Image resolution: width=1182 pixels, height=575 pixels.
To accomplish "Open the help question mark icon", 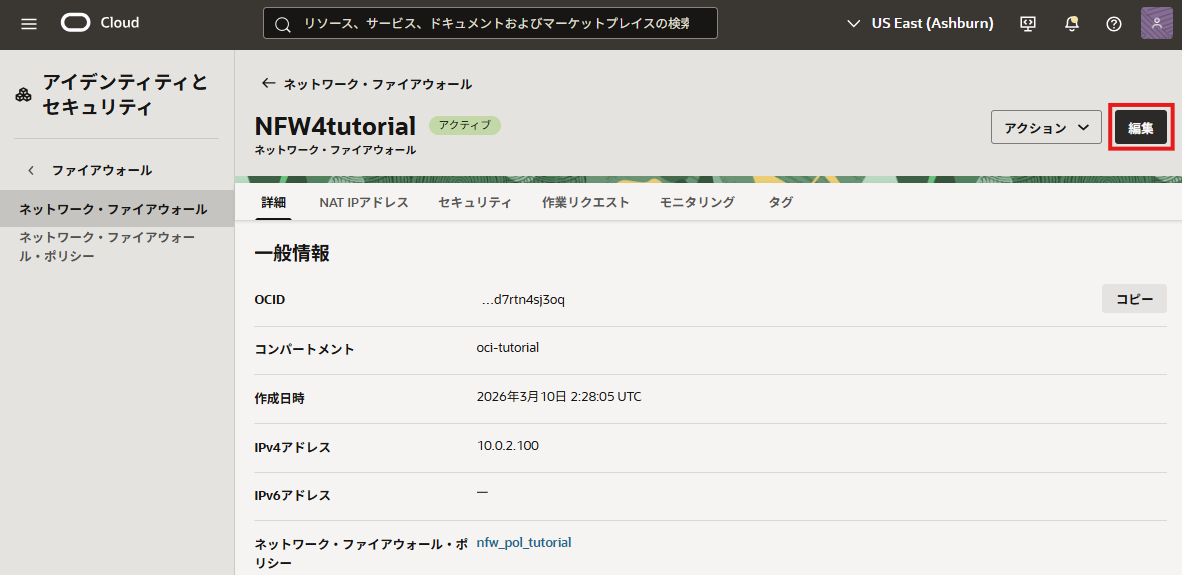I will 1113,23.
